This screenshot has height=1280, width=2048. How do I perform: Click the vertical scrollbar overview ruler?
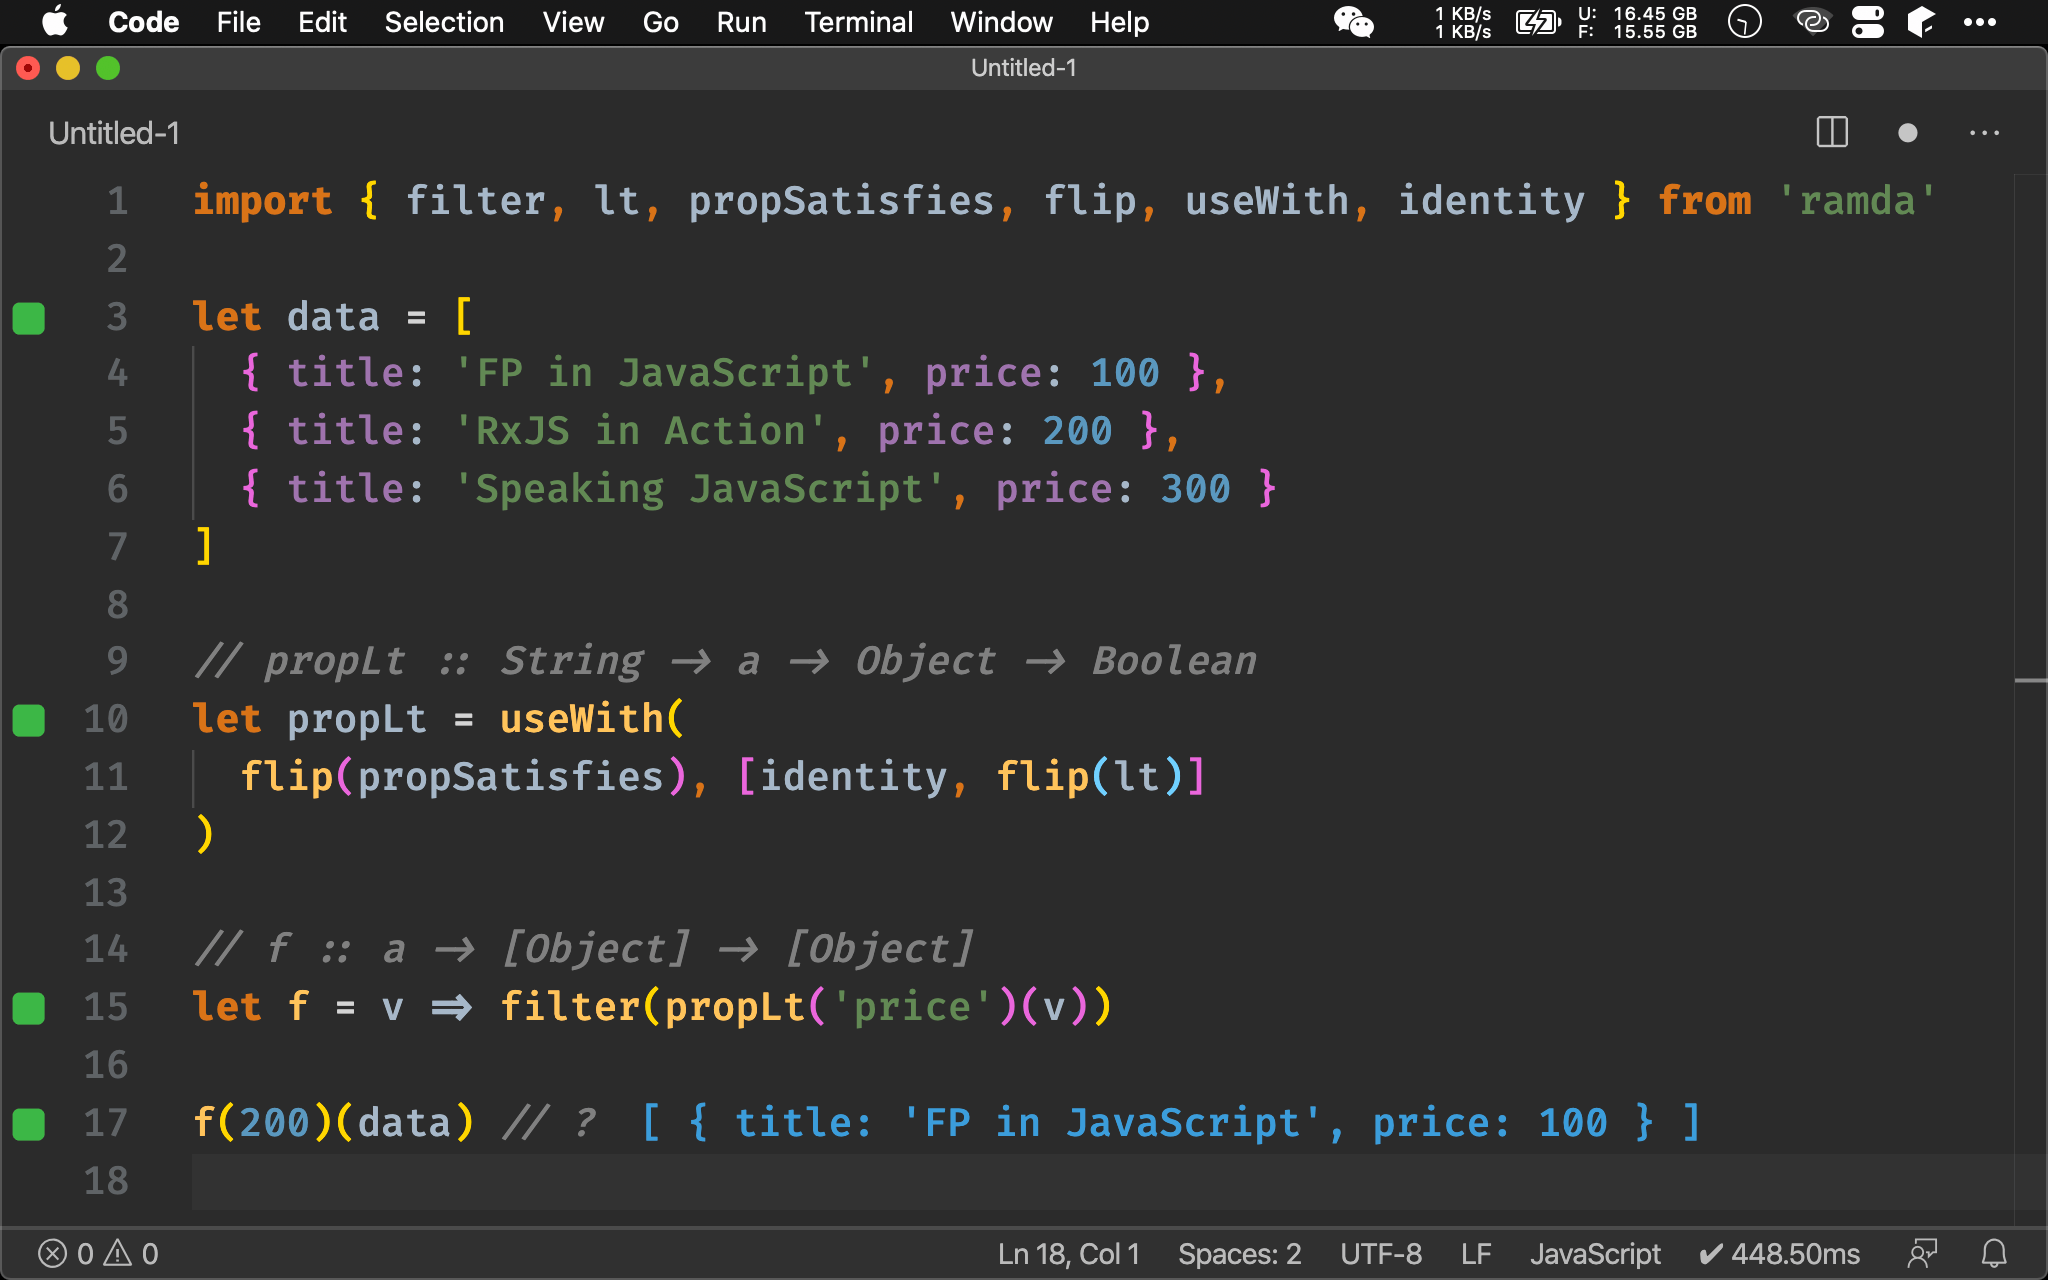2030,700
